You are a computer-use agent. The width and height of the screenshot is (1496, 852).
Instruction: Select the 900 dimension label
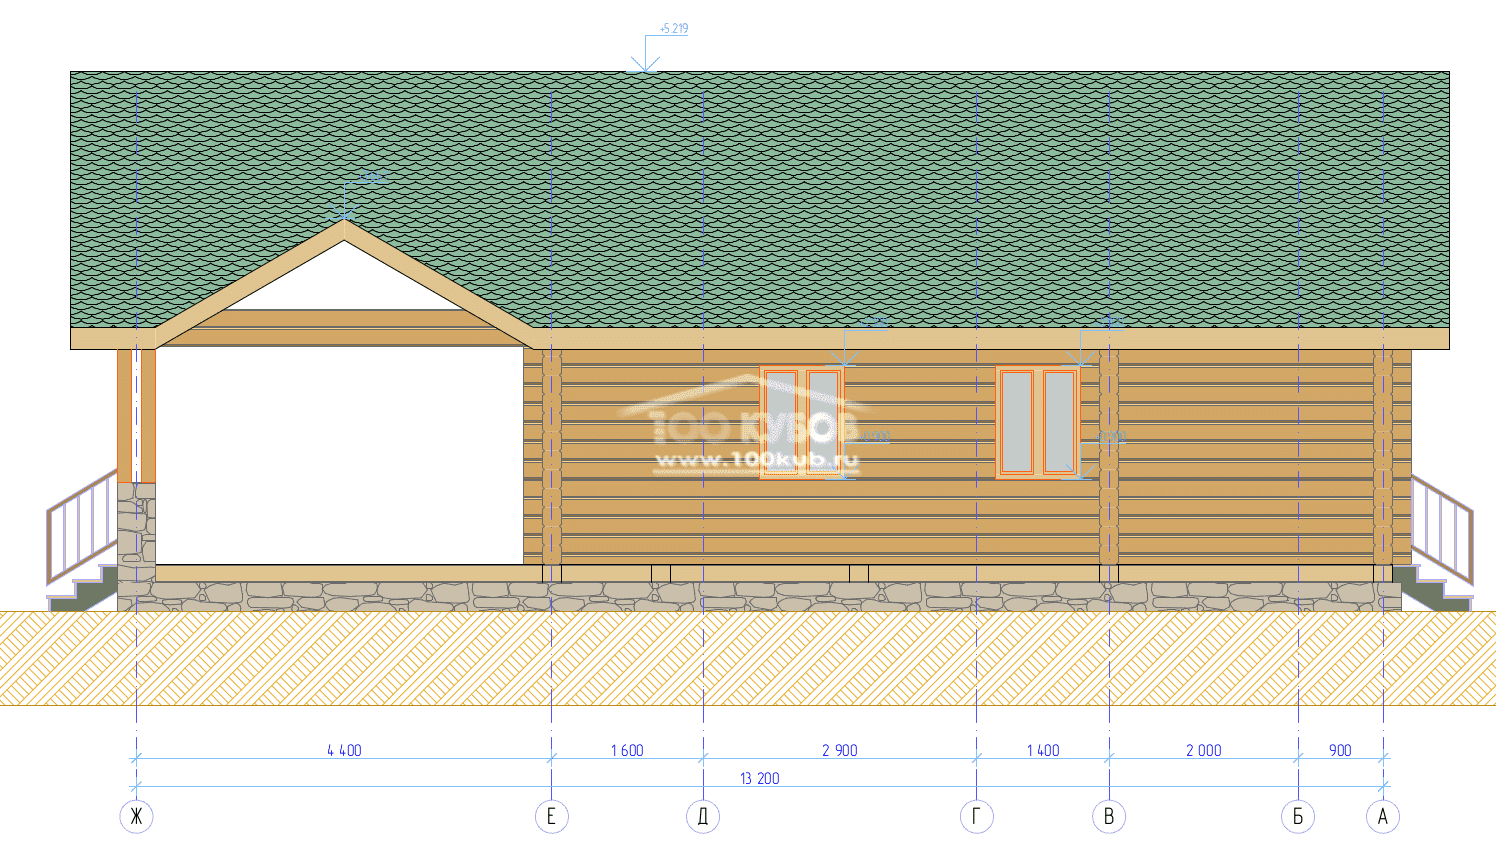click(x=1340, y=750)
